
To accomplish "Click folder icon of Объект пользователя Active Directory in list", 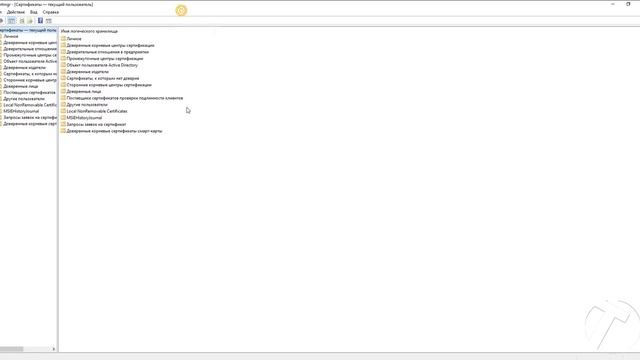I will click(63, 64).
